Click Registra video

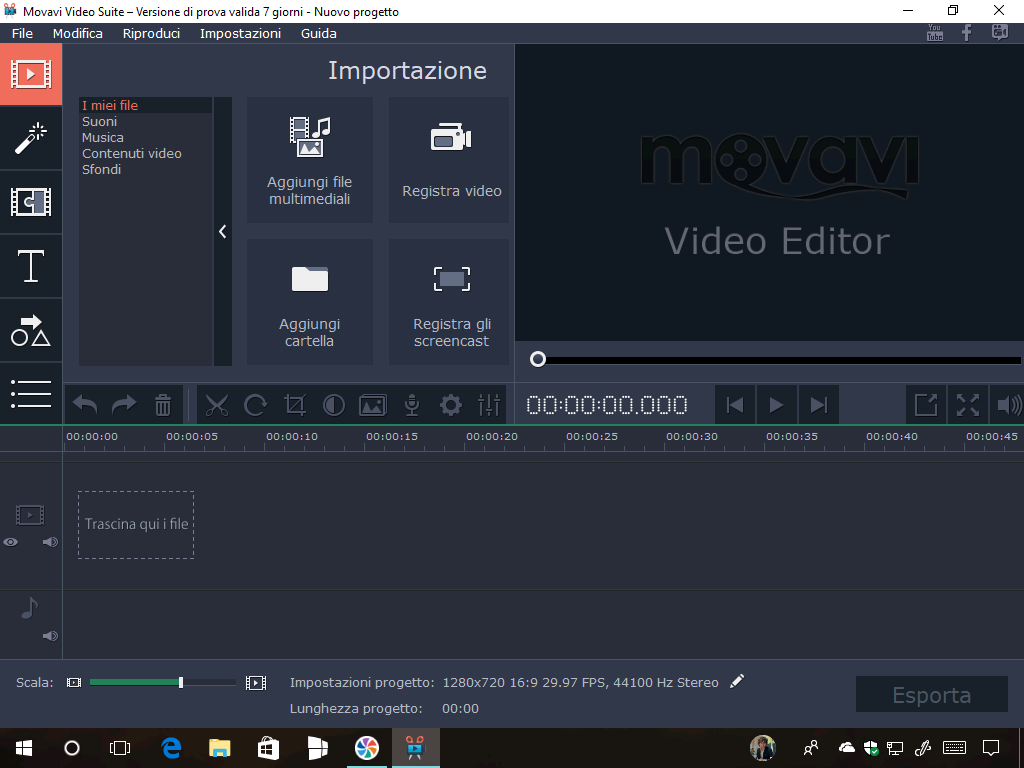point(451,160)
